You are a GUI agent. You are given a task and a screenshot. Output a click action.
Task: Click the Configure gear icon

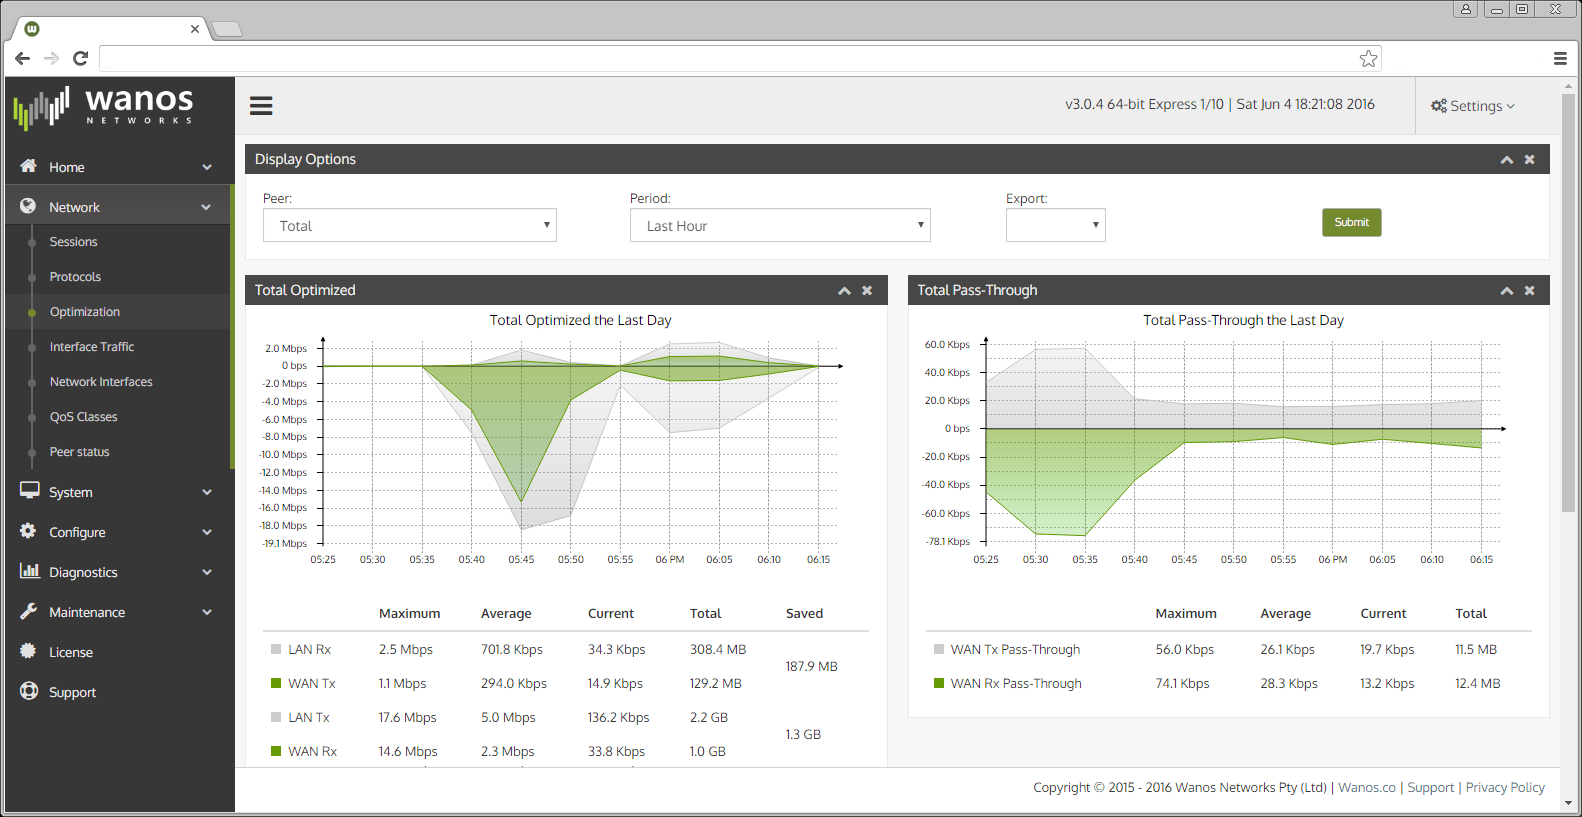pos(28,531)
